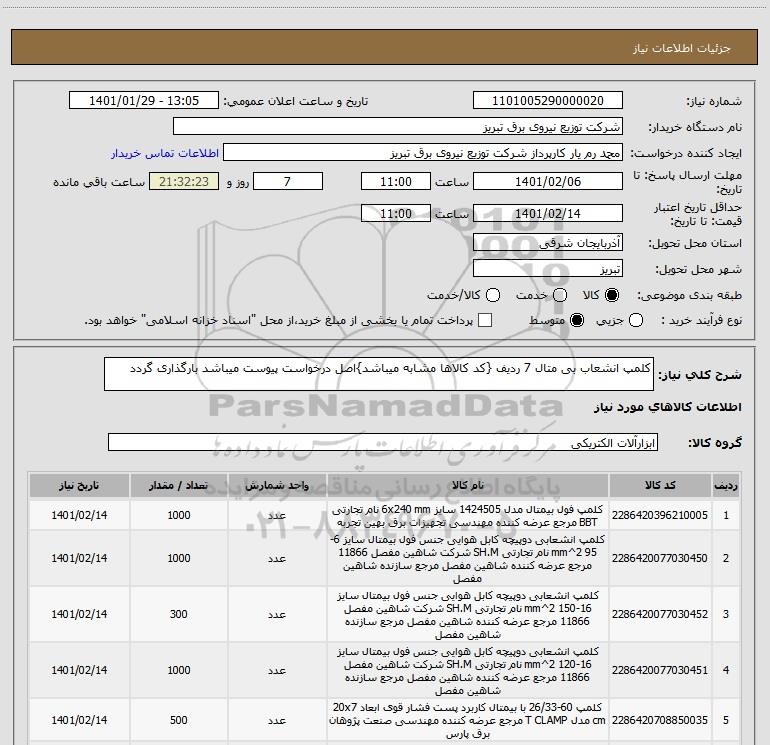Click the کد کالا column header
770x745 pixels.
(660, 485)
